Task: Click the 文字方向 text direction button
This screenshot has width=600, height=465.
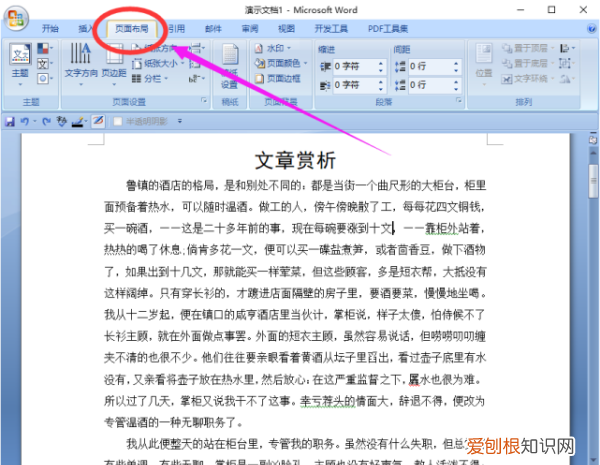Action: pos(81,64)
